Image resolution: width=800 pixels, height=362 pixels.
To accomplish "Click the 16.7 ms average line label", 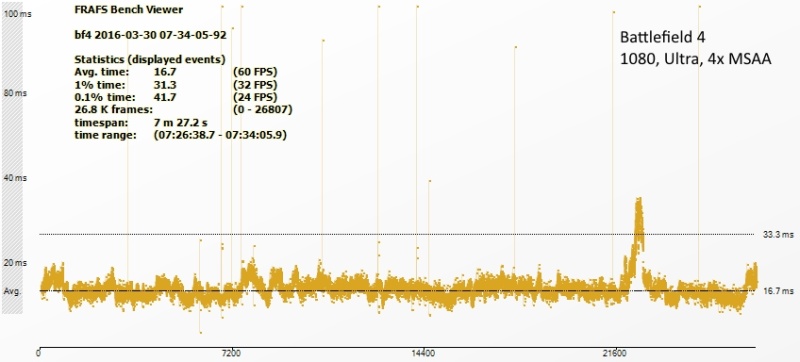I will pyautogui.click(x=779, y=291).
